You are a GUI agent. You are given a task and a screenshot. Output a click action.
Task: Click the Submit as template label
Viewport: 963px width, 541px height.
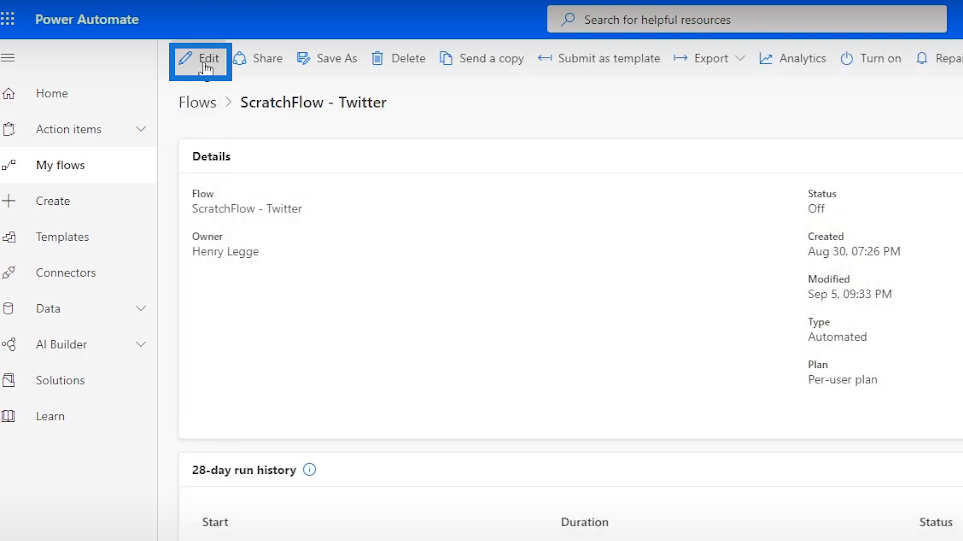click(x=609, y=58)
